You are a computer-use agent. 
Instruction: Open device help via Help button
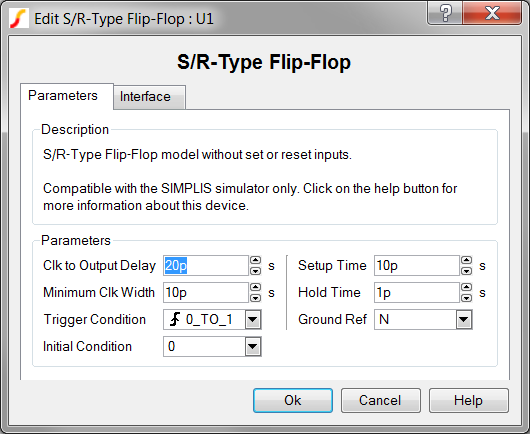(x=469, y=401)
